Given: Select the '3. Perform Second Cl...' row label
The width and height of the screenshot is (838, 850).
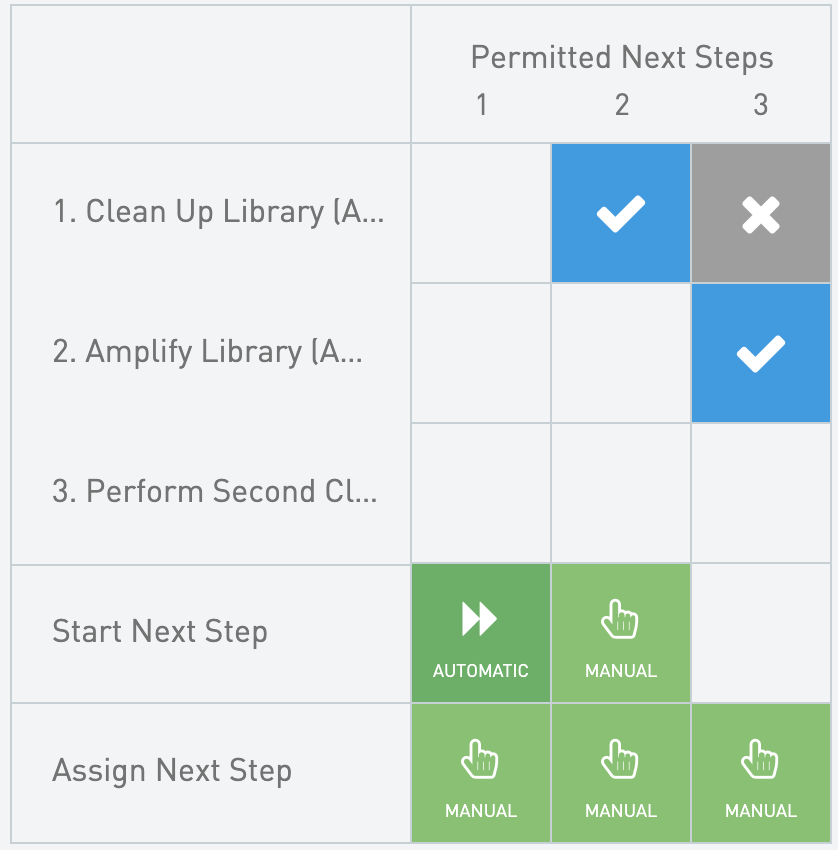Looking at the screenshot, I should (215, 492).
